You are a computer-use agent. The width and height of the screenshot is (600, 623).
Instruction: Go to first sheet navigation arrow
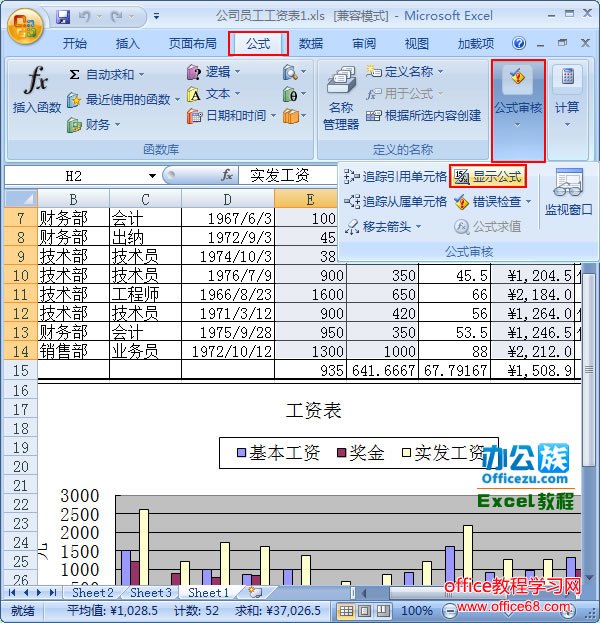(x=12, y=592)
